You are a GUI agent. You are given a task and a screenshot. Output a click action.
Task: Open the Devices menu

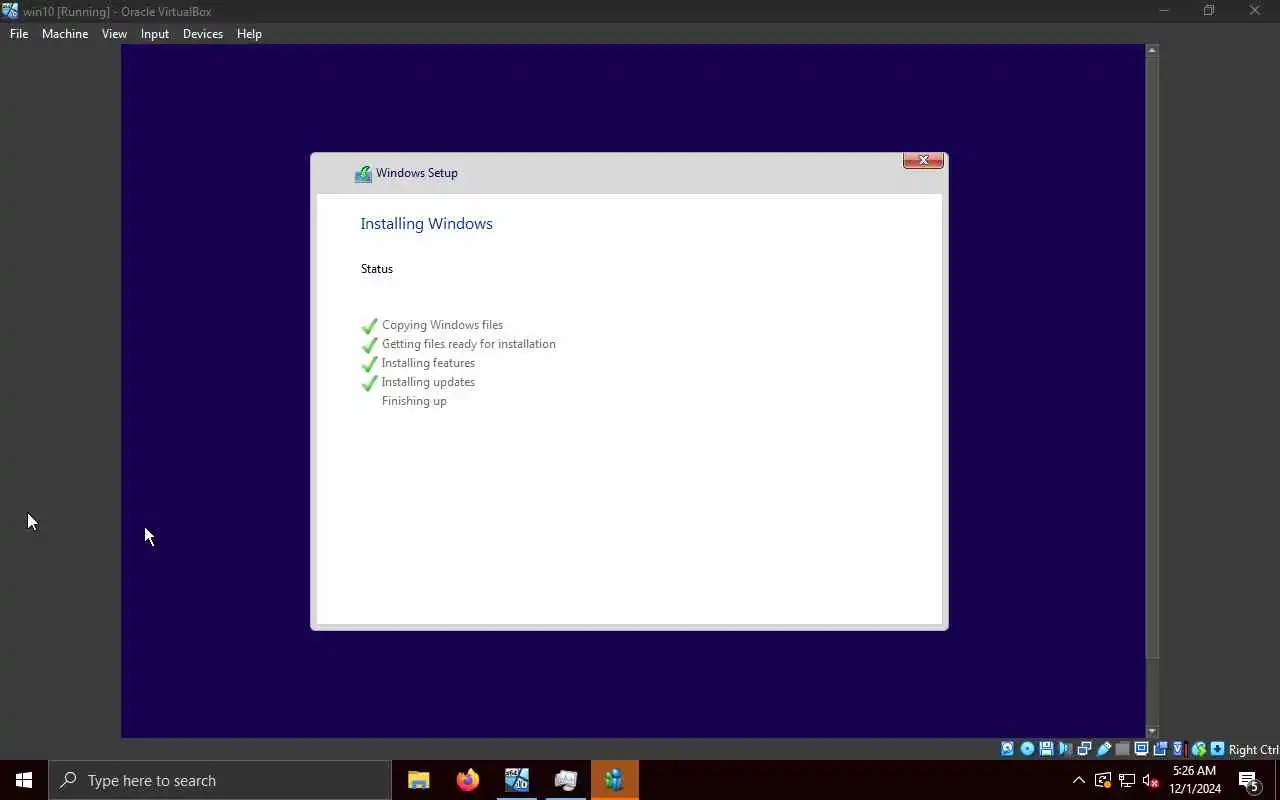[203, 33]
